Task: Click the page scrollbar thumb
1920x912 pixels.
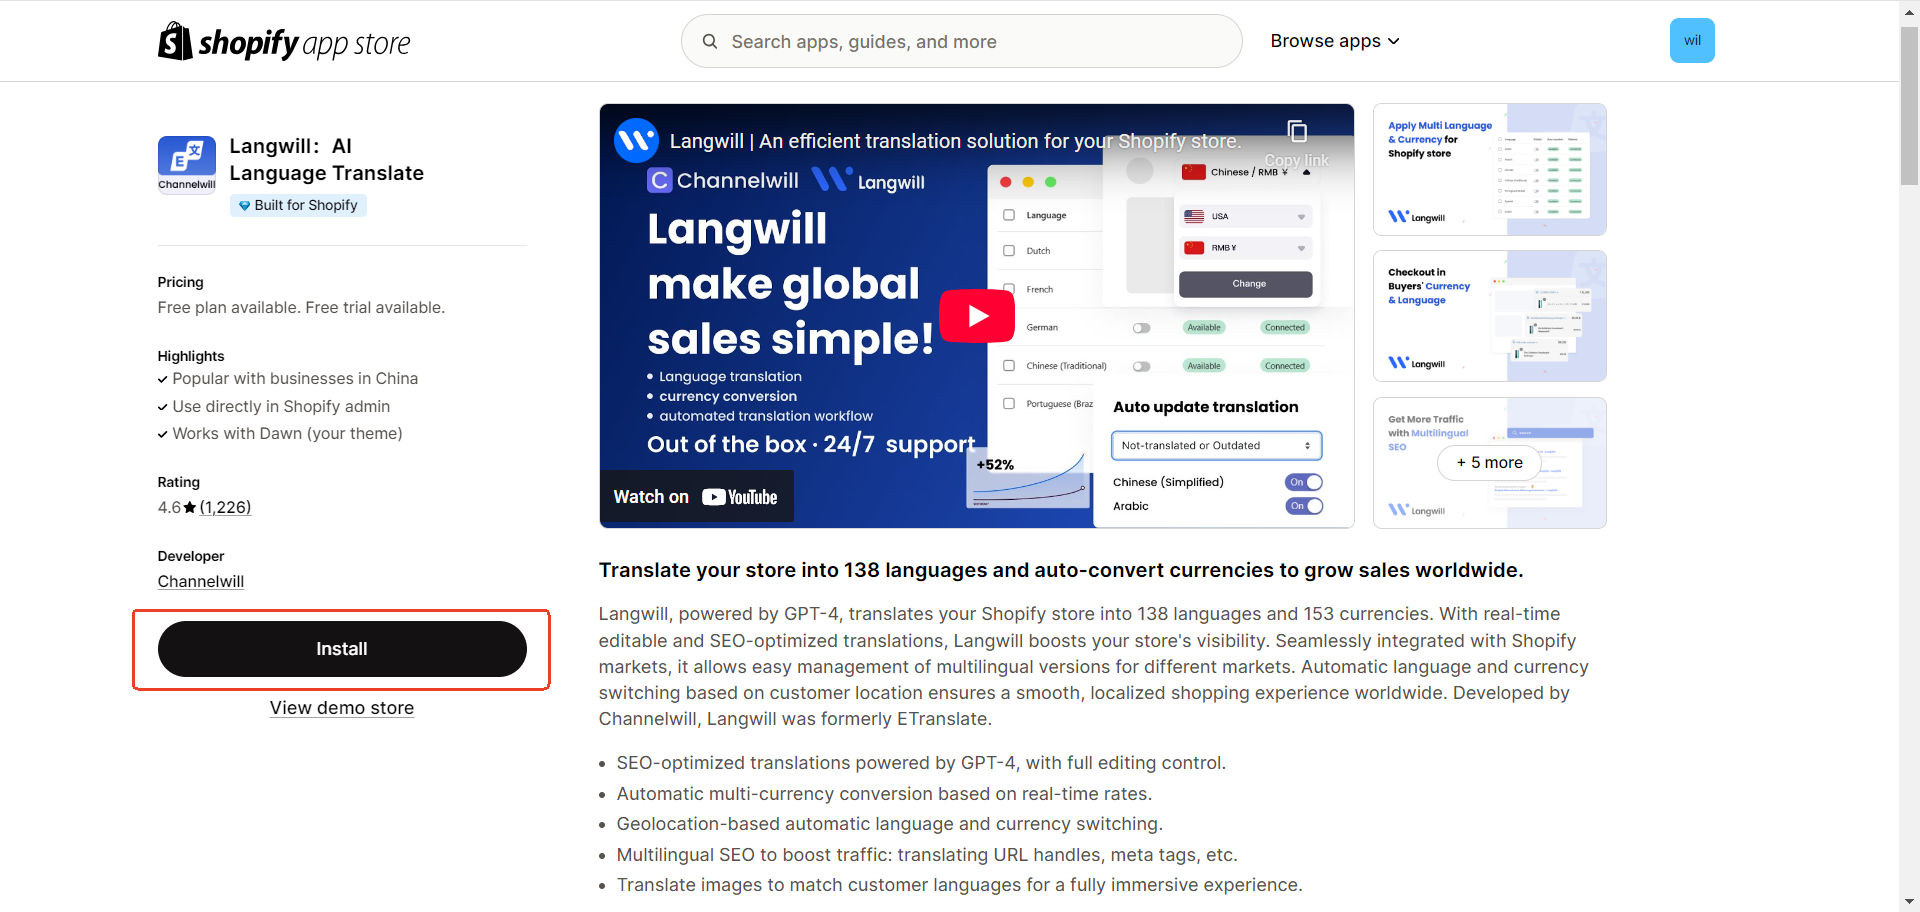Action: pos(1910,105)
